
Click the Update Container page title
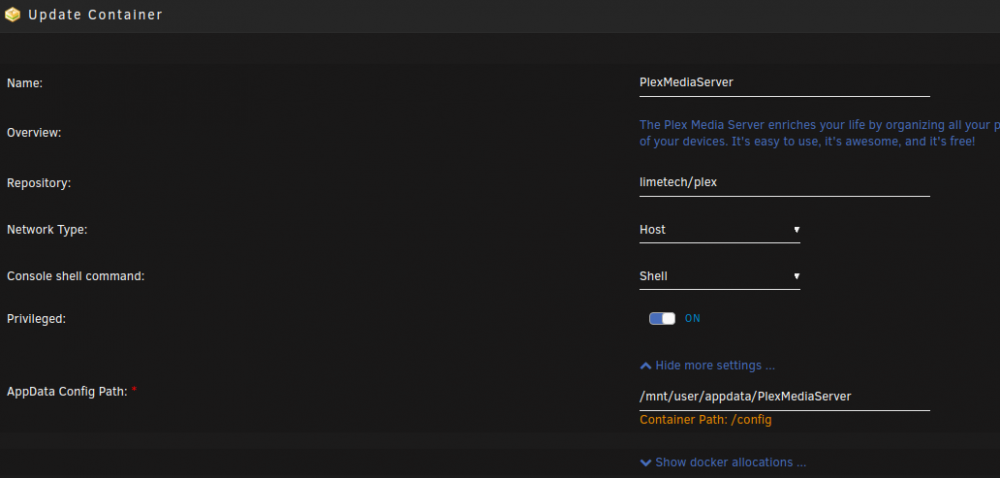click(96, 15)
